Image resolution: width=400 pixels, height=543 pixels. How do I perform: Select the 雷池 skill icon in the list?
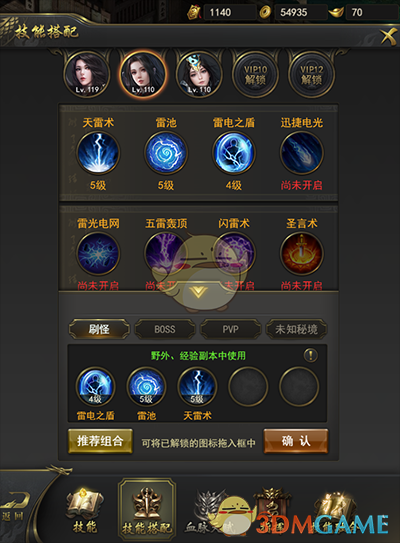166,153
